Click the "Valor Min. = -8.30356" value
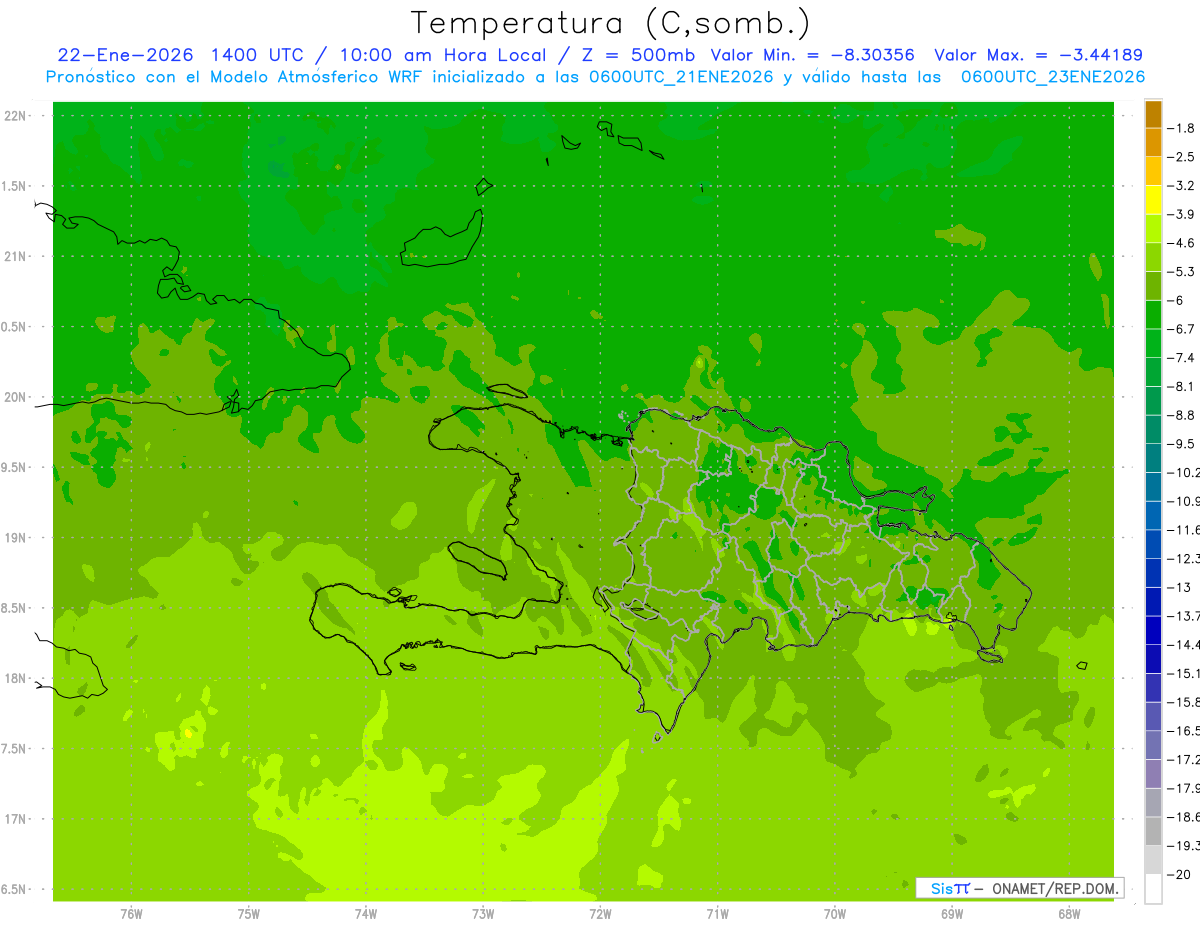The width and height of the screenshot is (1200, 927). click(x=813, y=55)
